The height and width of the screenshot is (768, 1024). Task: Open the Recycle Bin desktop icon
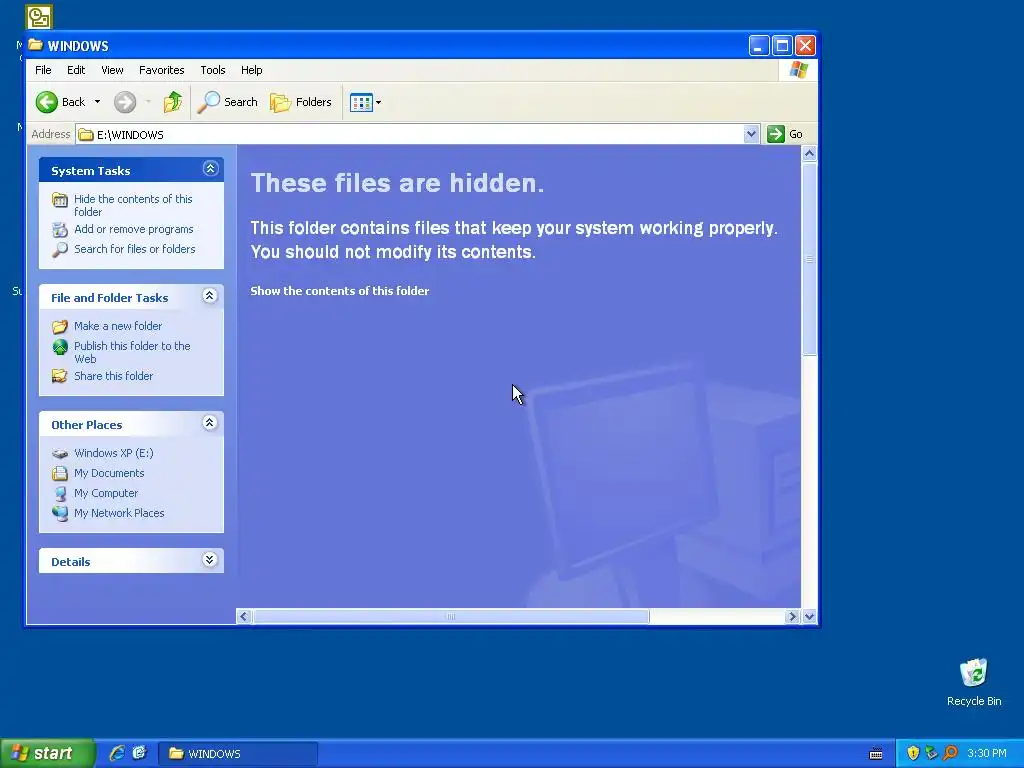pyautogui.click(x=974, y=682)
